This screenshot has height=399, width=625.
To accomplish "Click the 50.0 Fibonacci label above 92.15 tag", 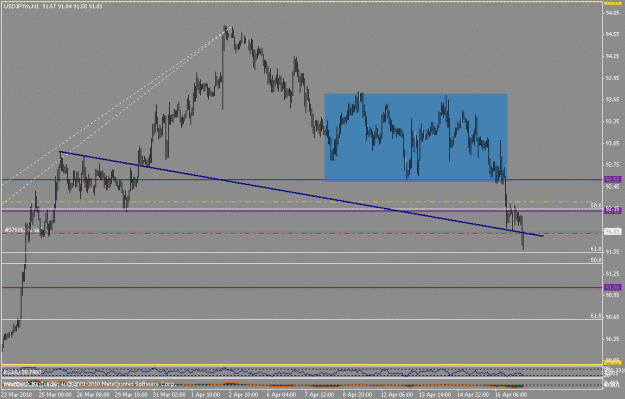I will pyautogui.click(x=596, y=205).
